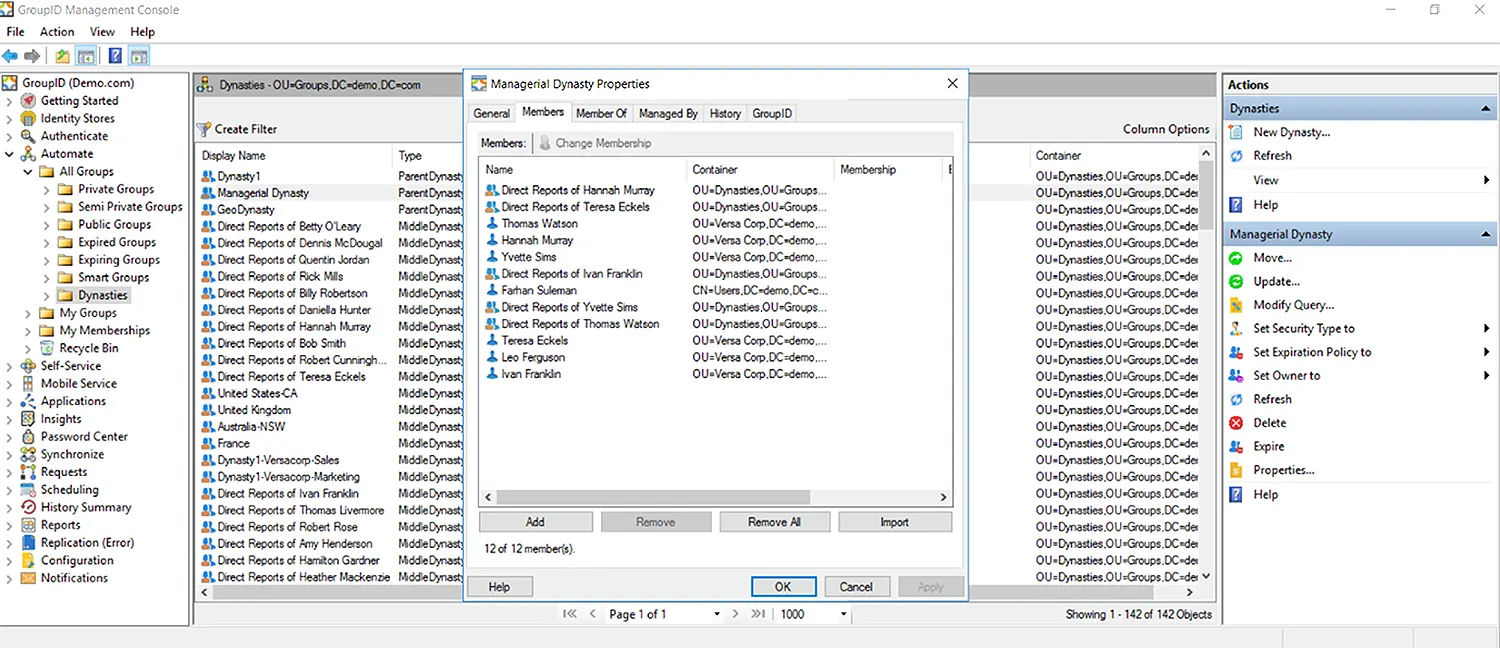
Task: Click the dialog Help button
Action: [x=499, y=587]
